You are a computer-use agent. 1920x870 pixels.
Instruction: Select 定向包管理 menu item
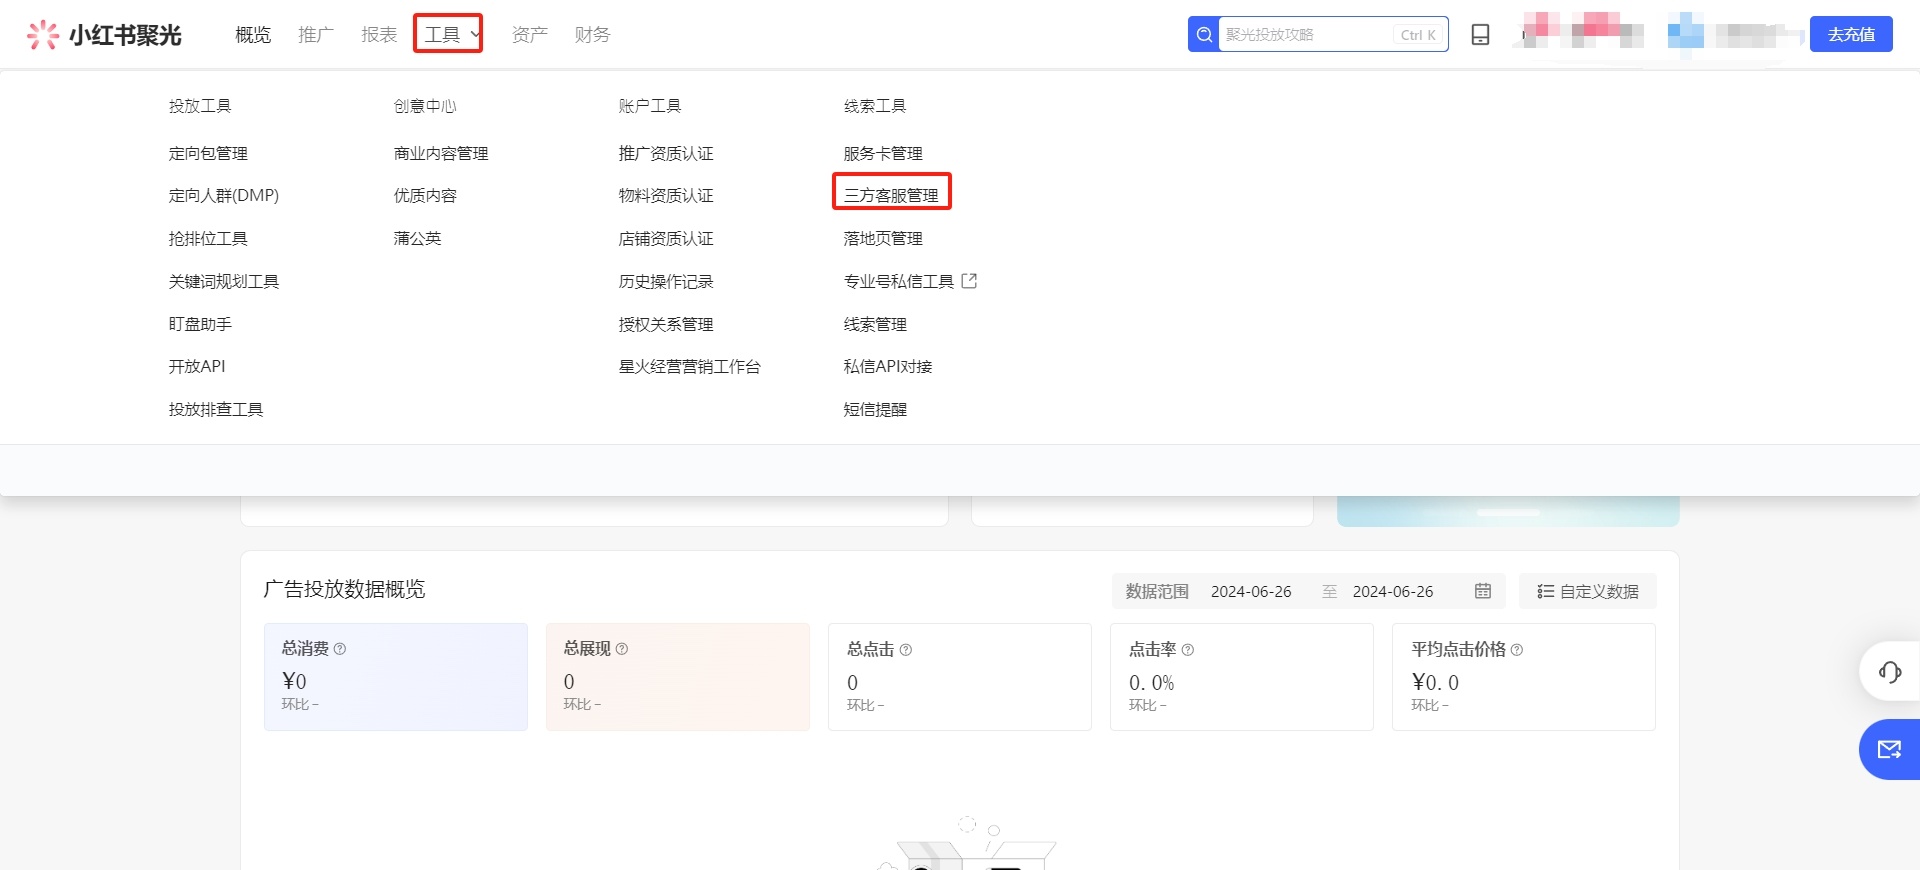click(x=208, y=153)
